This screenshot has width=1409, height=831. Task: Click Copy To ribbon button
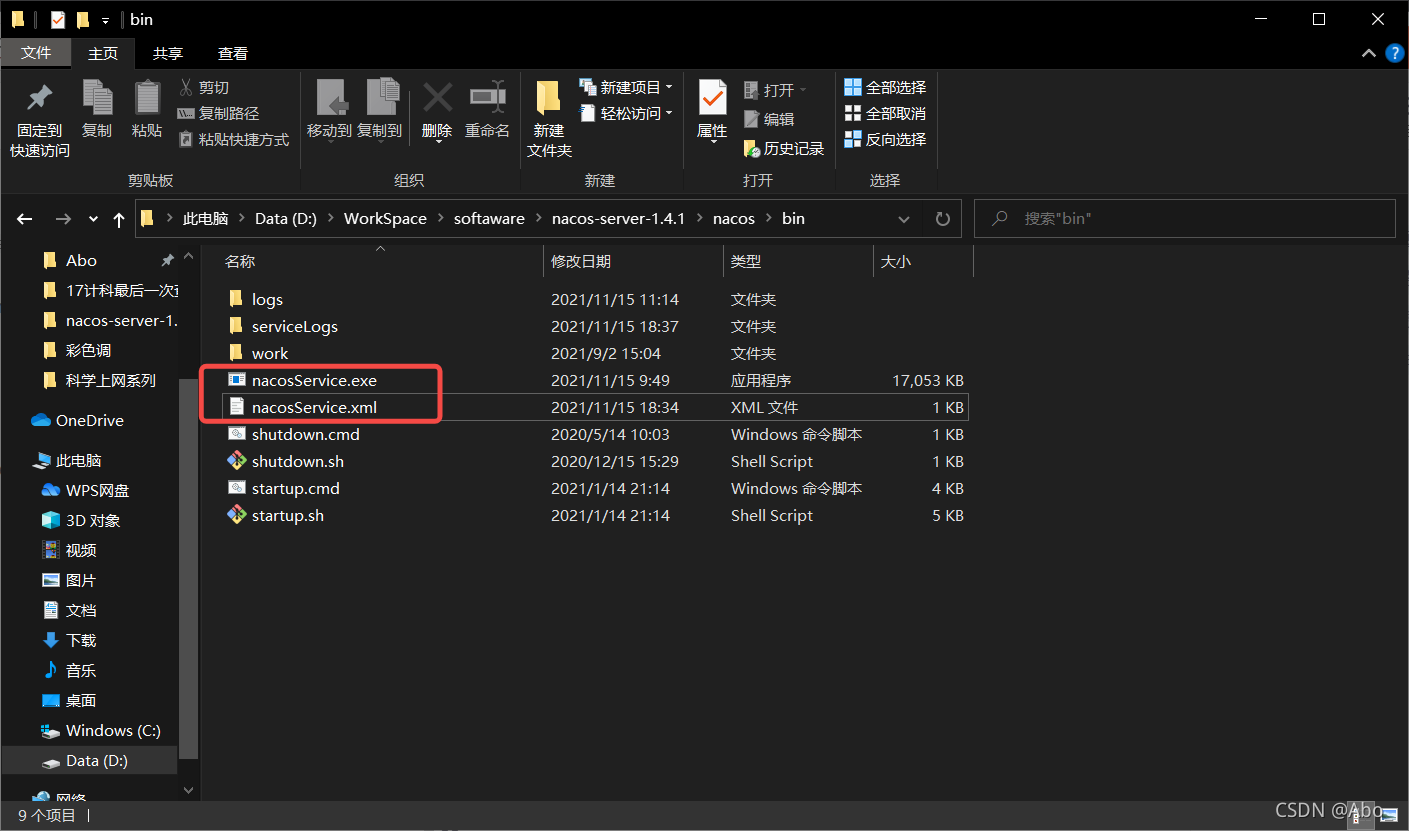[x=379, y=110]
